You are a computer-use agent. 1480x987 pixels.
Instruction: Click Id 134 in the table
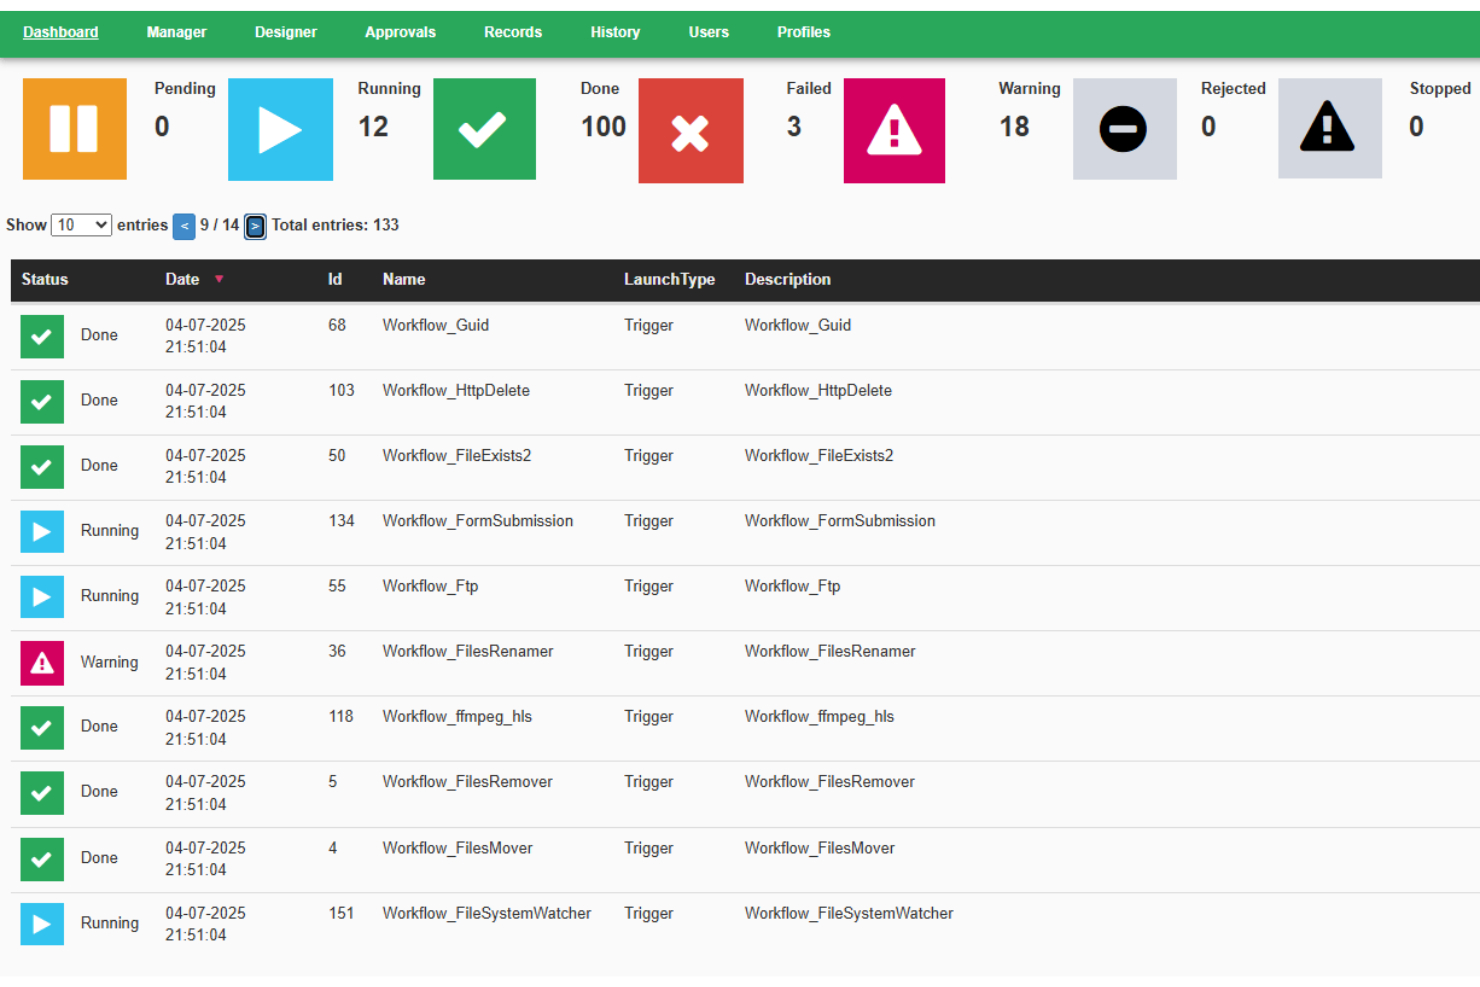(341, 521)
